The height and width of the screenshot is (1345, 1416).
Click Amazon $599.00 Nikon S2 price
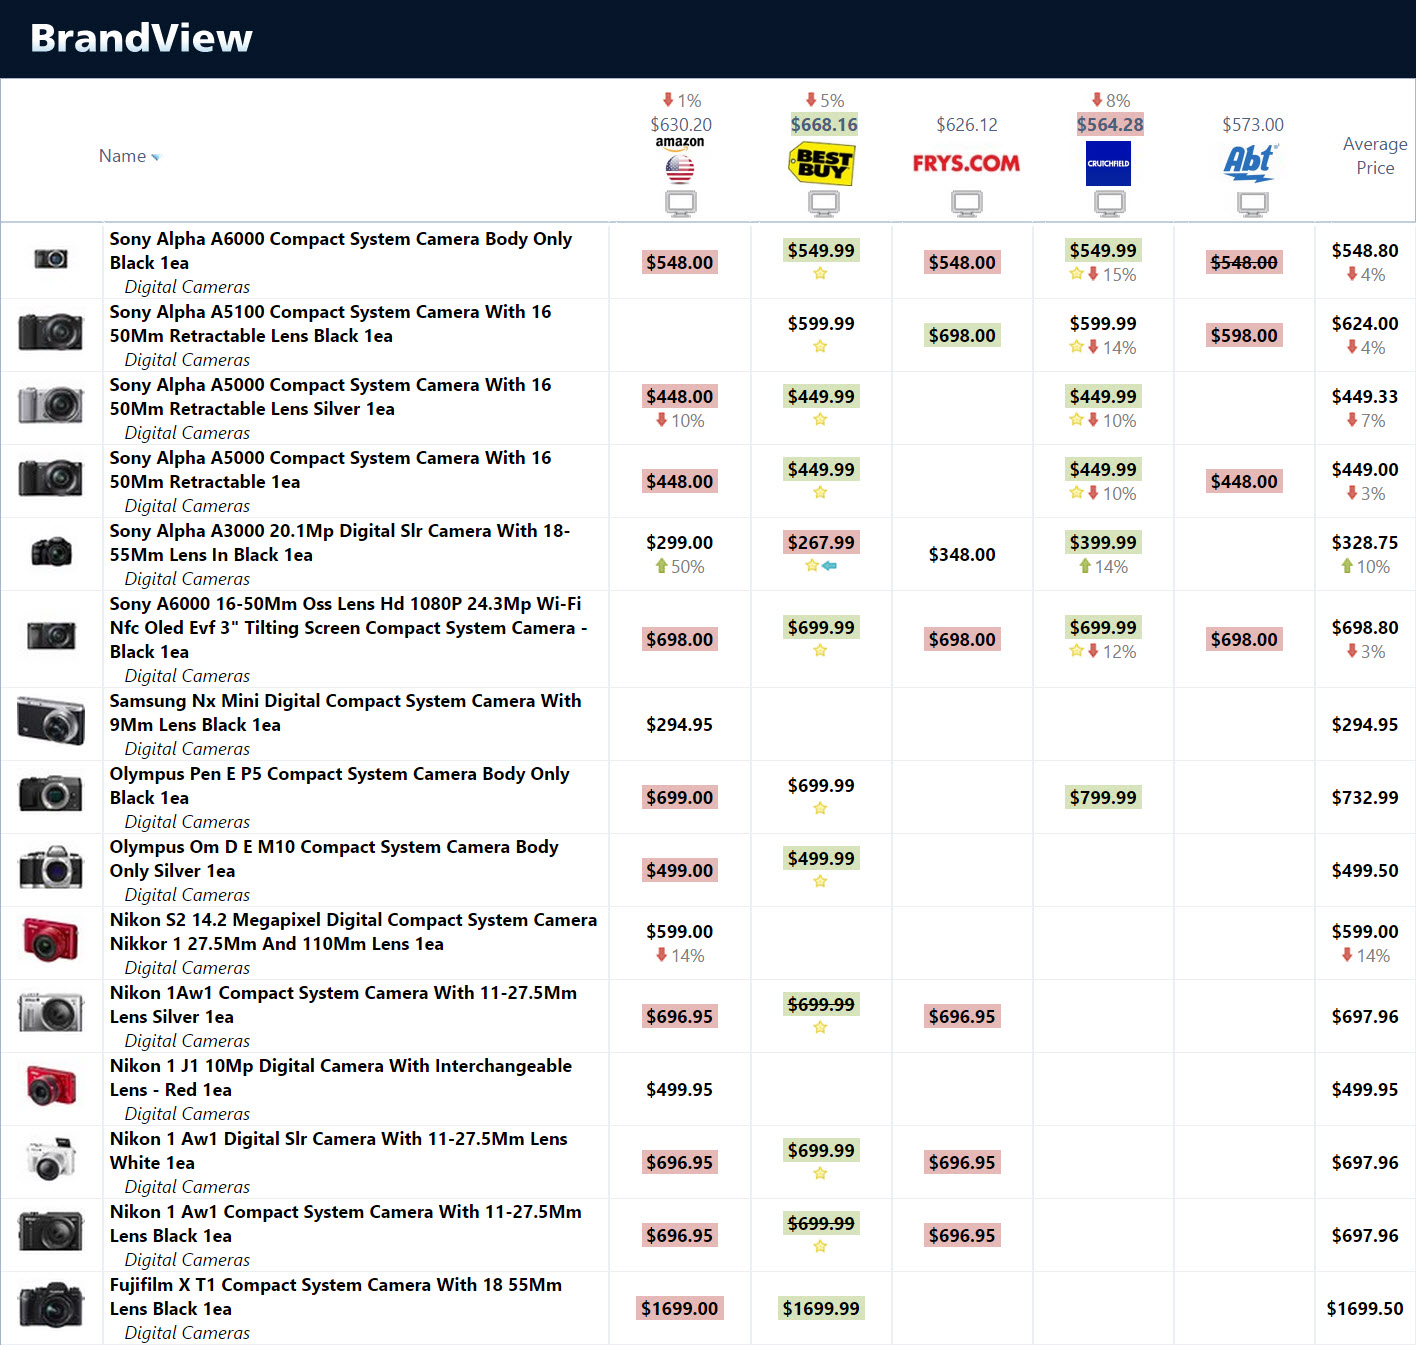pyautogui.click(x=679, y=931)
